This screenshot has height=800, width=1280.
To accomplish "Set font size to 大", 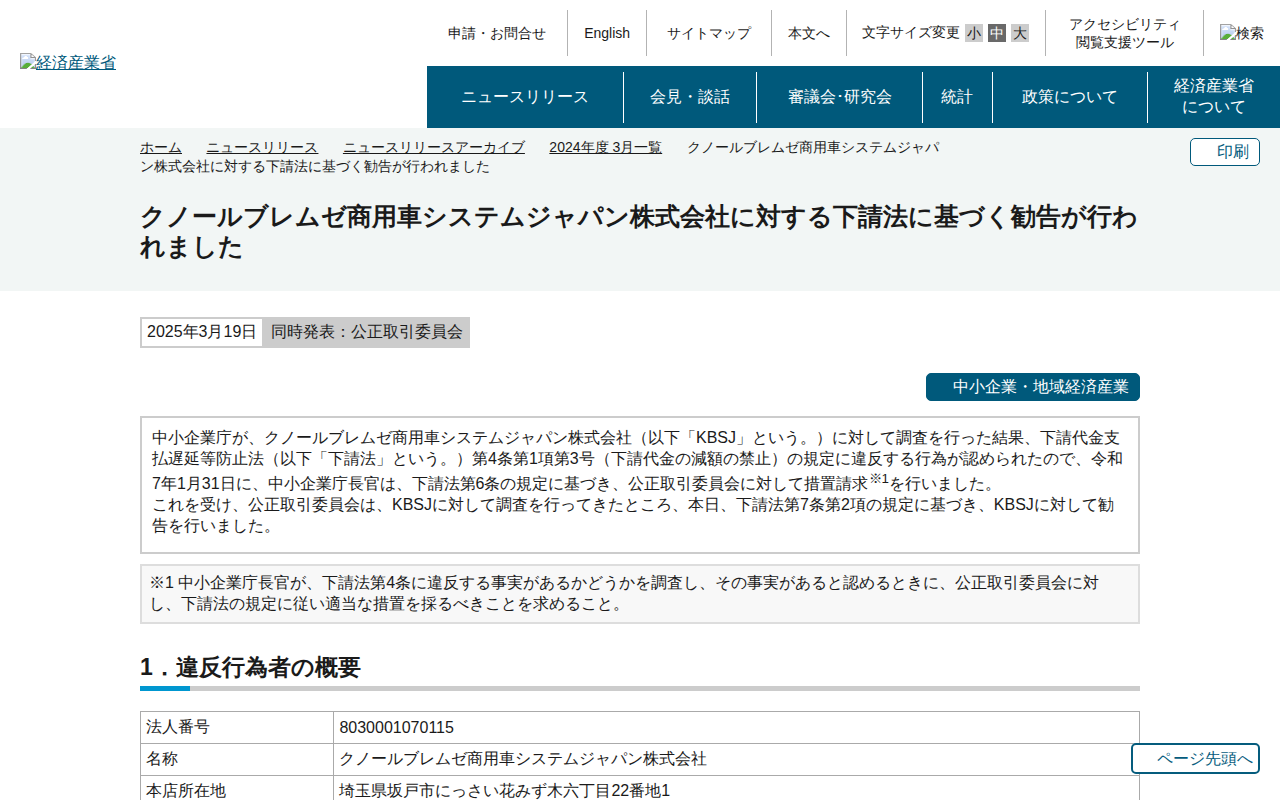I will coord(1020,33).
